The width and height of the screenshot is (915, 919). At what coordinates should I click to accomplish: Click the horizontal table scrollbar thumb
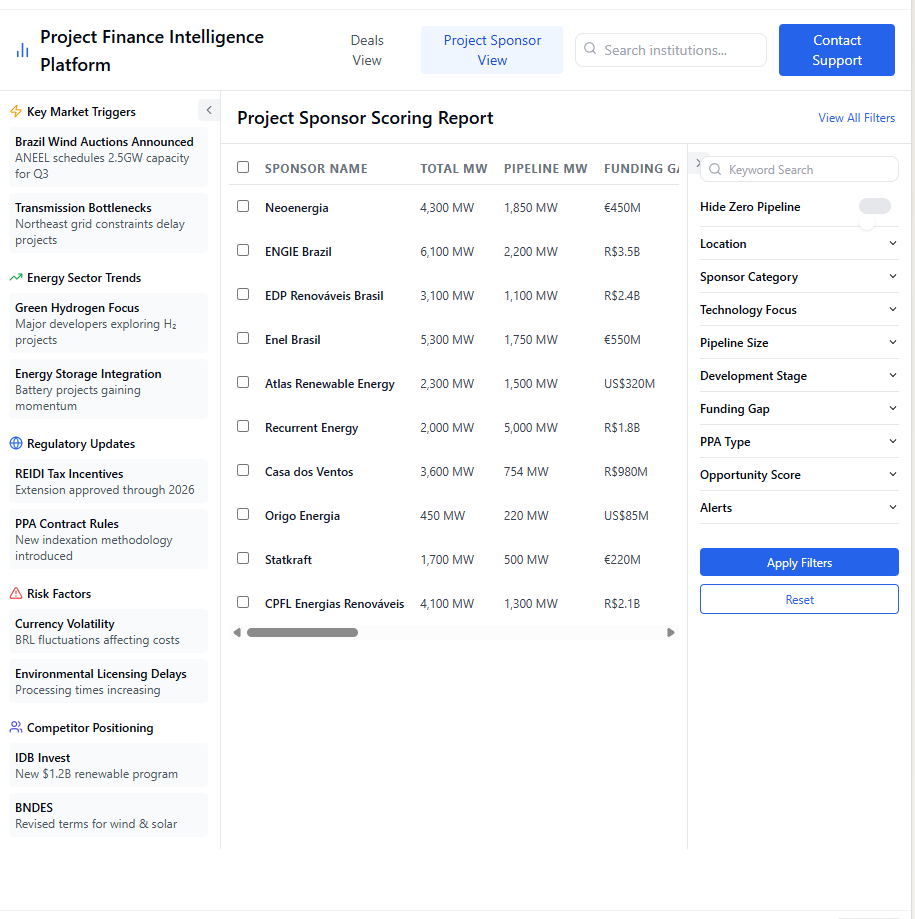click(x=302, y=632)
